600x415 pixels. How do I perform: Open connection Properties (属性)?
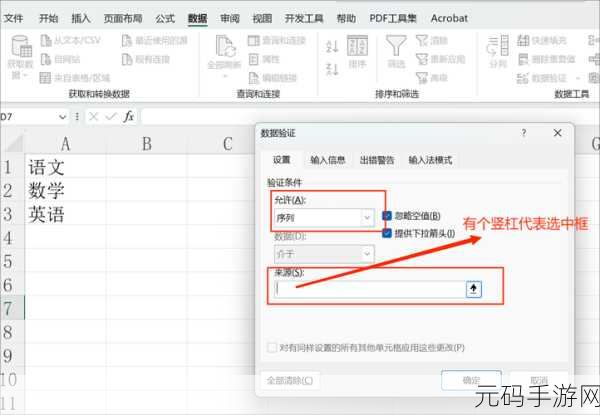[264, 59]
